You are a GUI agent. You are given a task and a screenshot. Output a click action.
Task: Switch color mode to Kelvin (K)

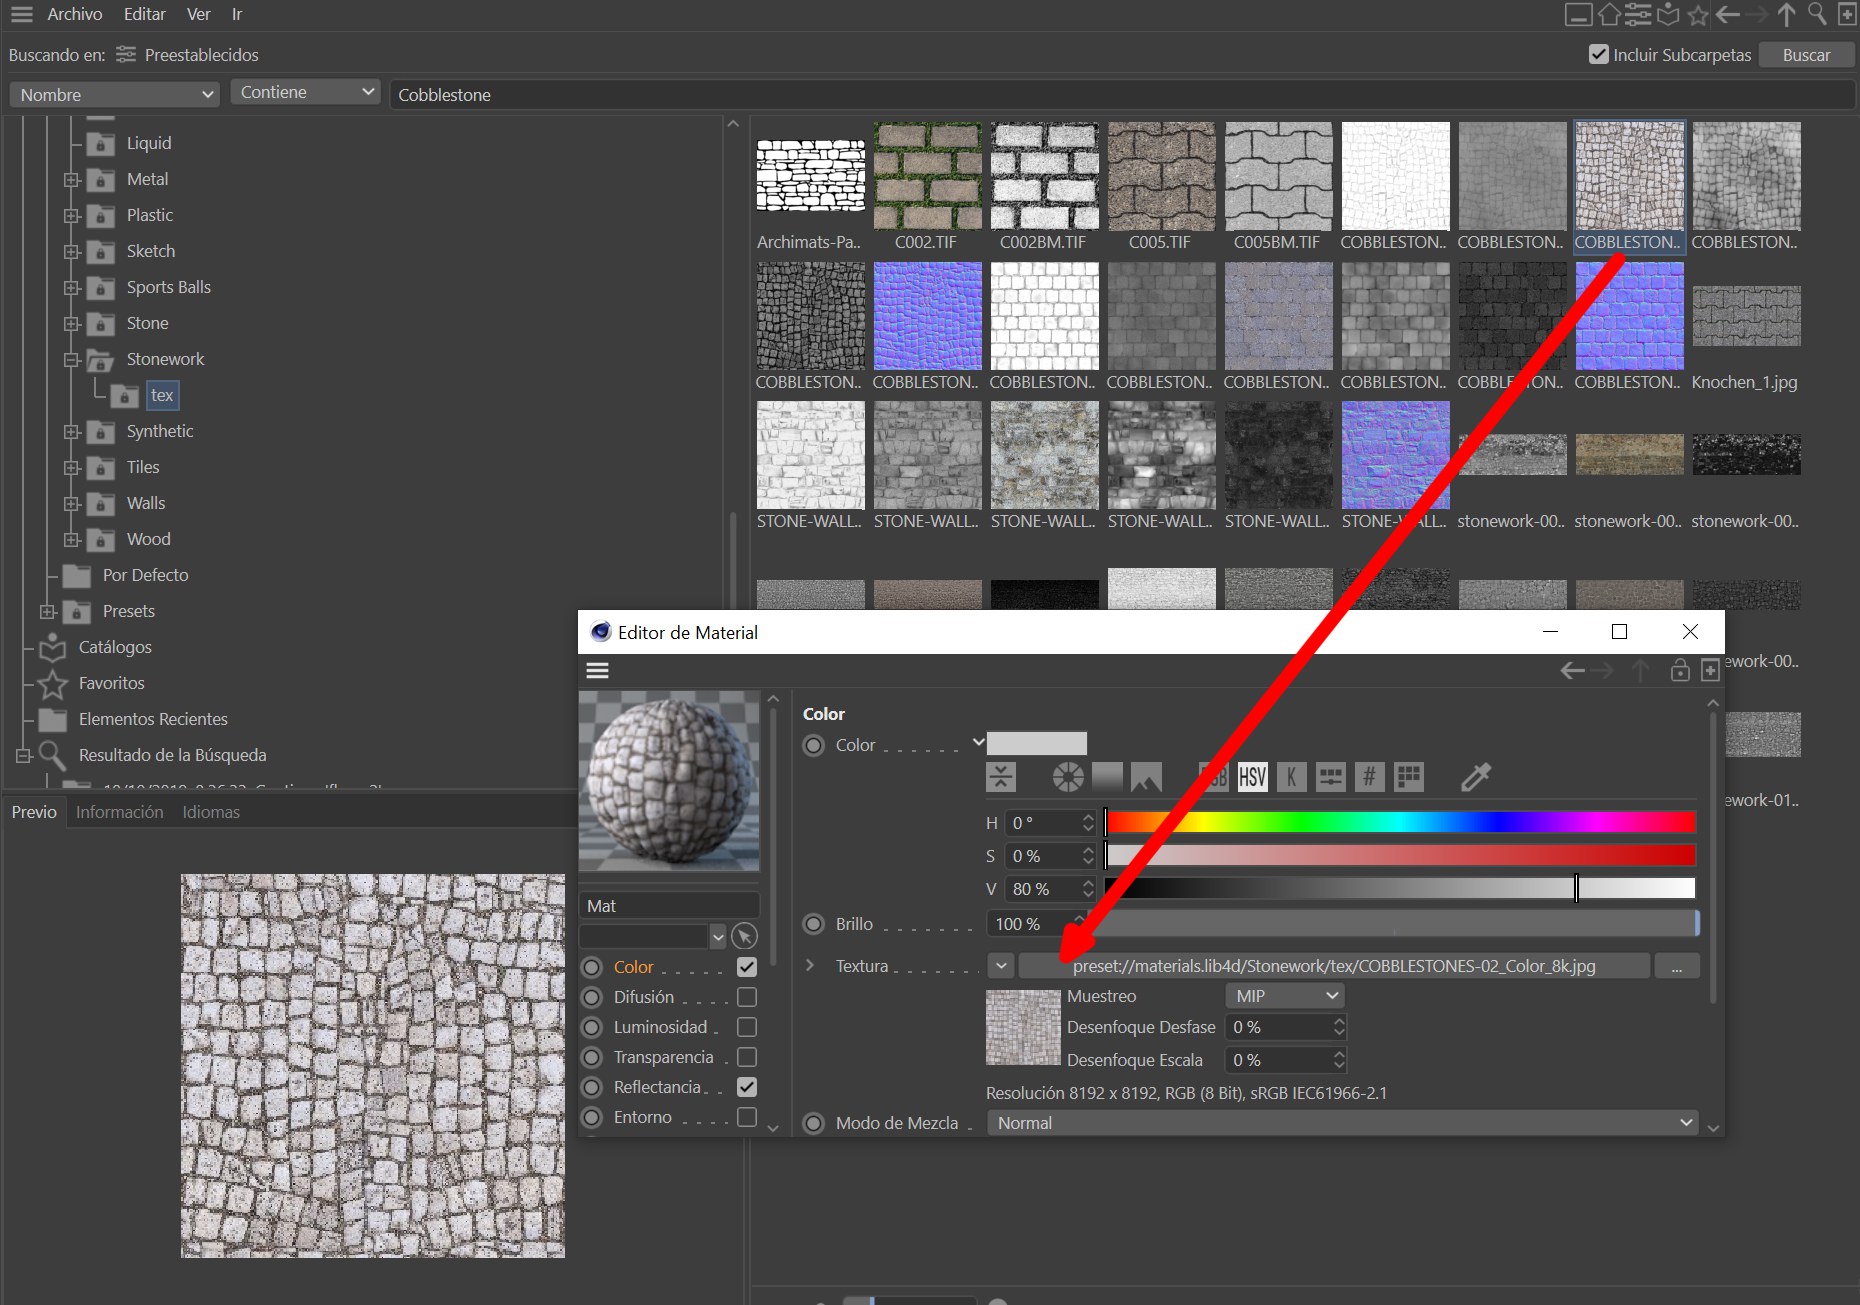click(1291, 777)
